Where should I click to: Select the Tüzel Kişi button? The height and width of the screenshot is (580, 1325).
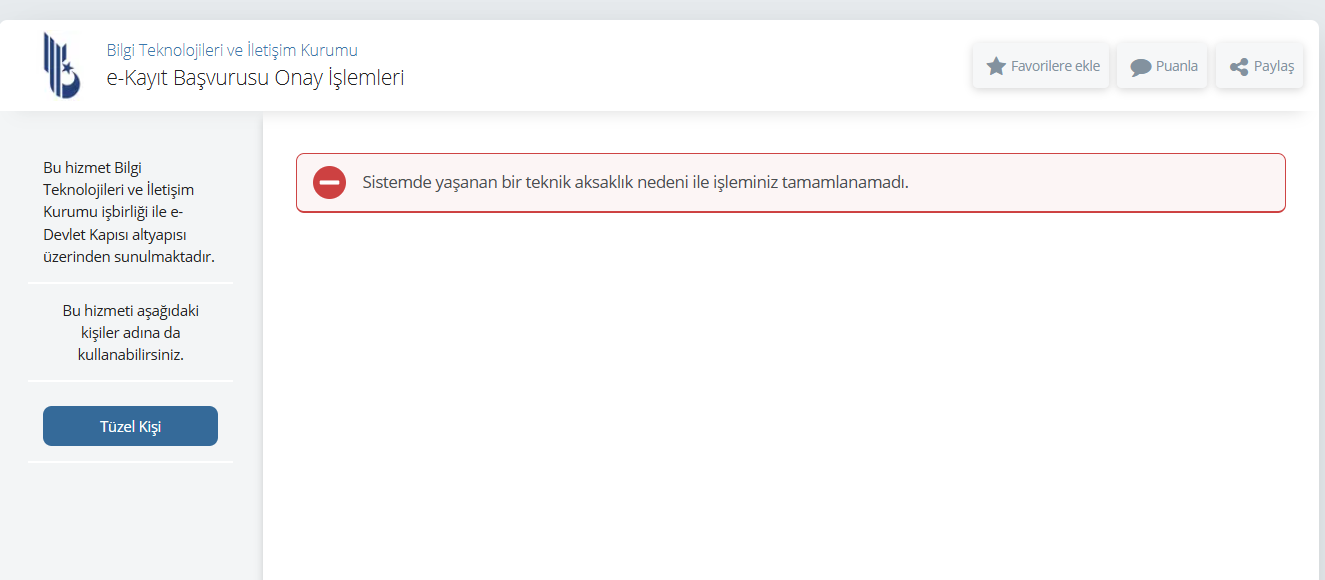pyautogui.click(x=130, y=426)
